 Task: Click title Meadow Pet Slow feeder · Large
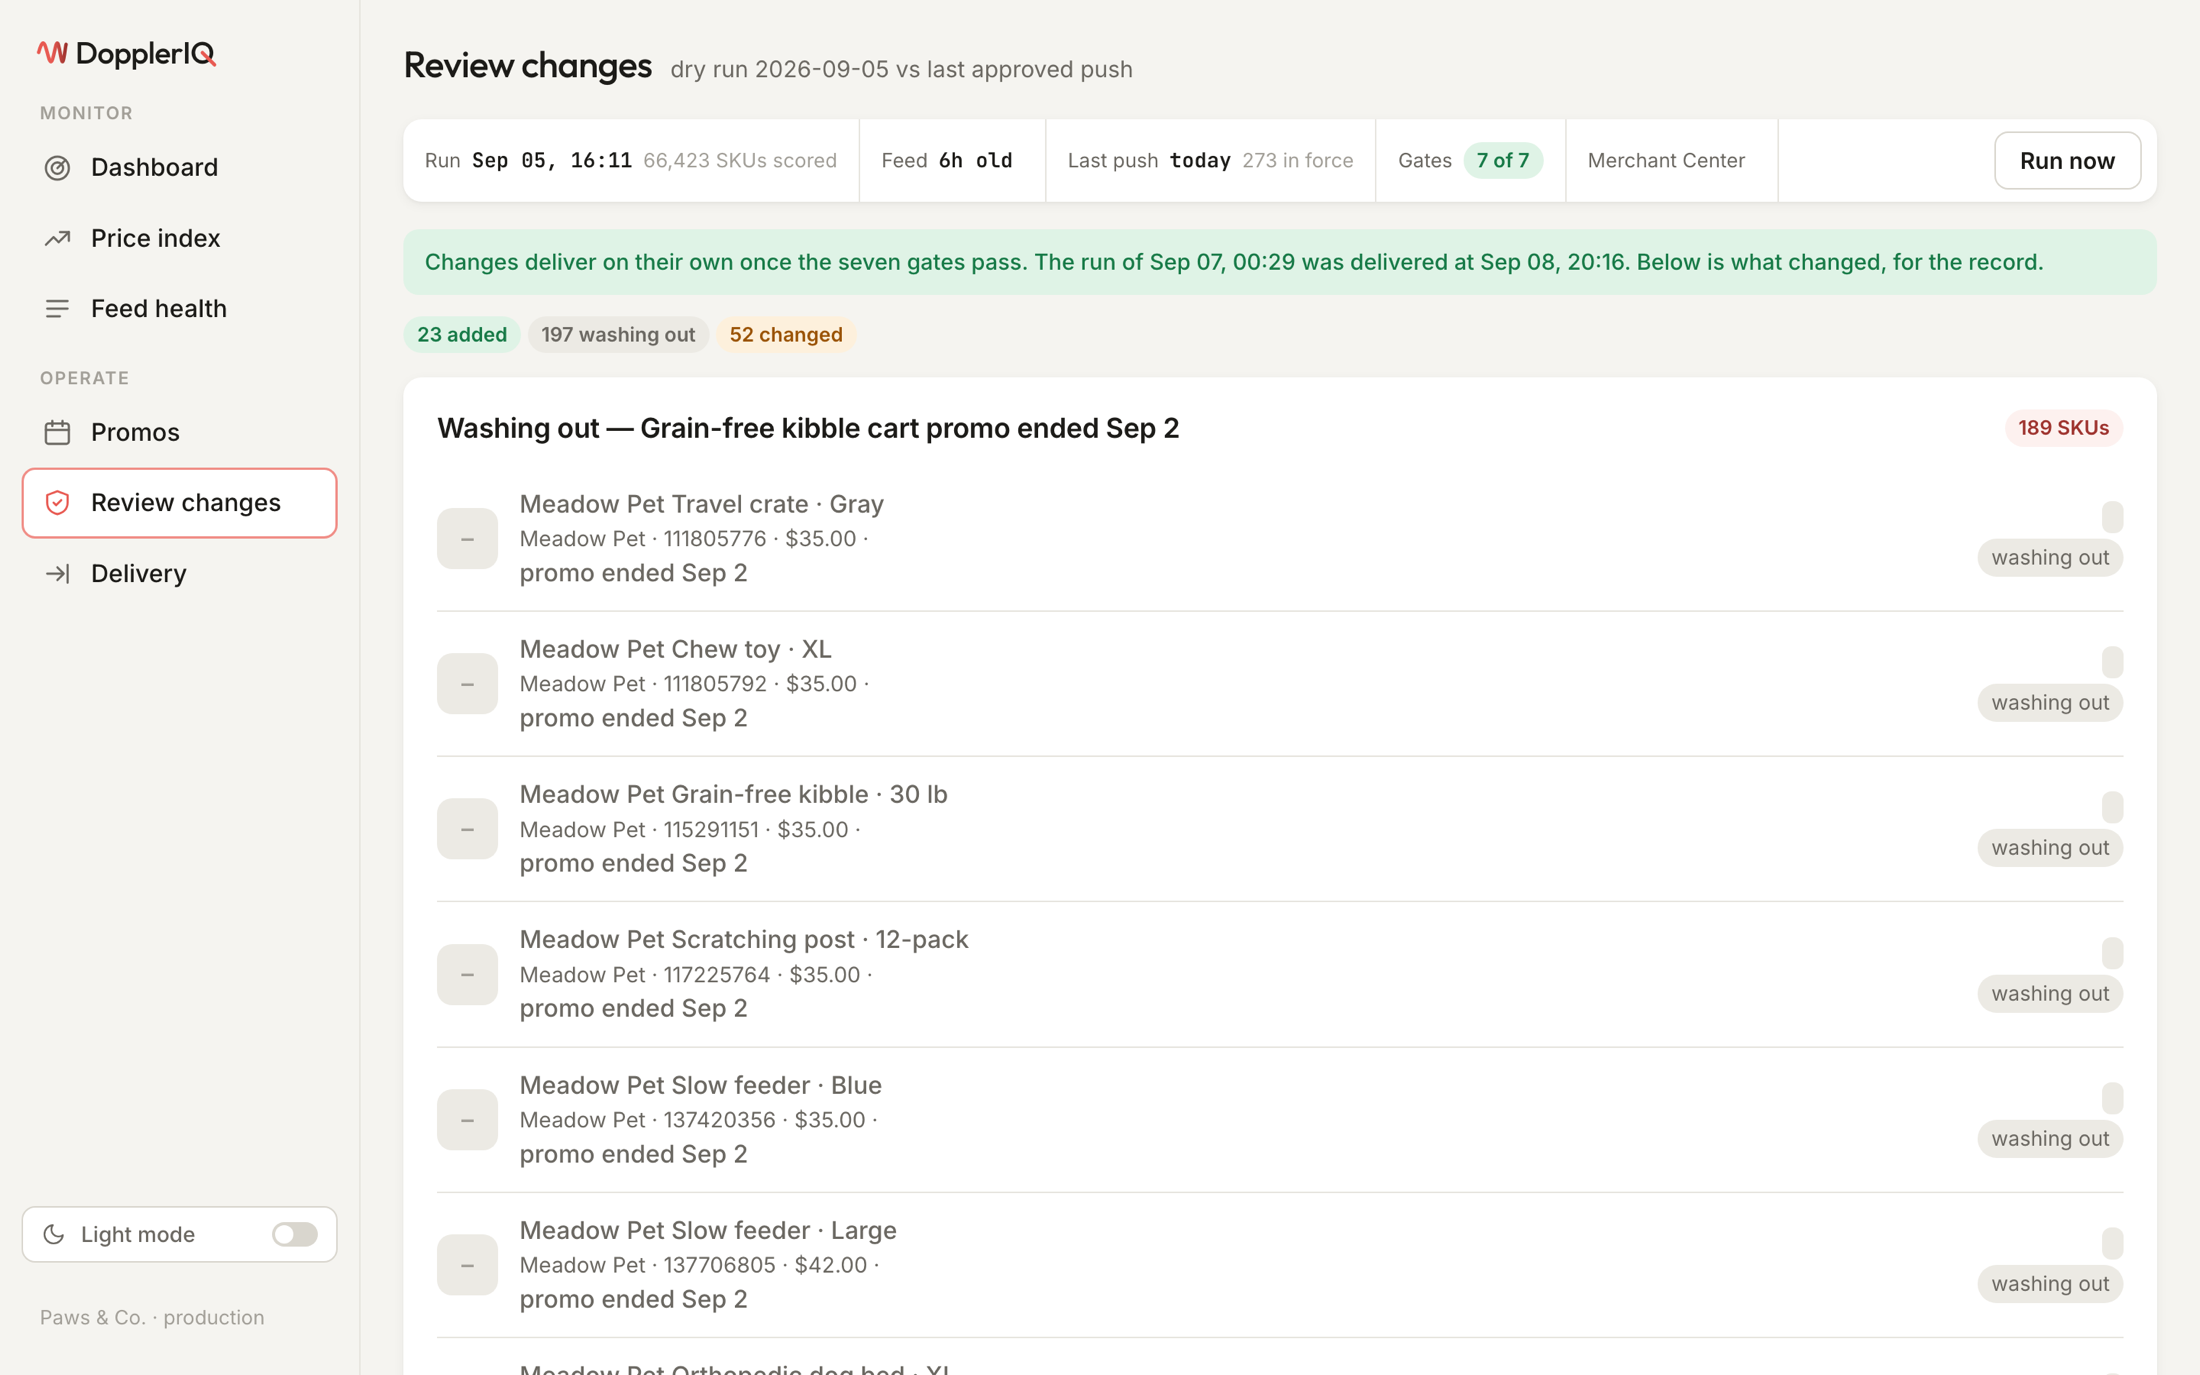pos(708,1230)
